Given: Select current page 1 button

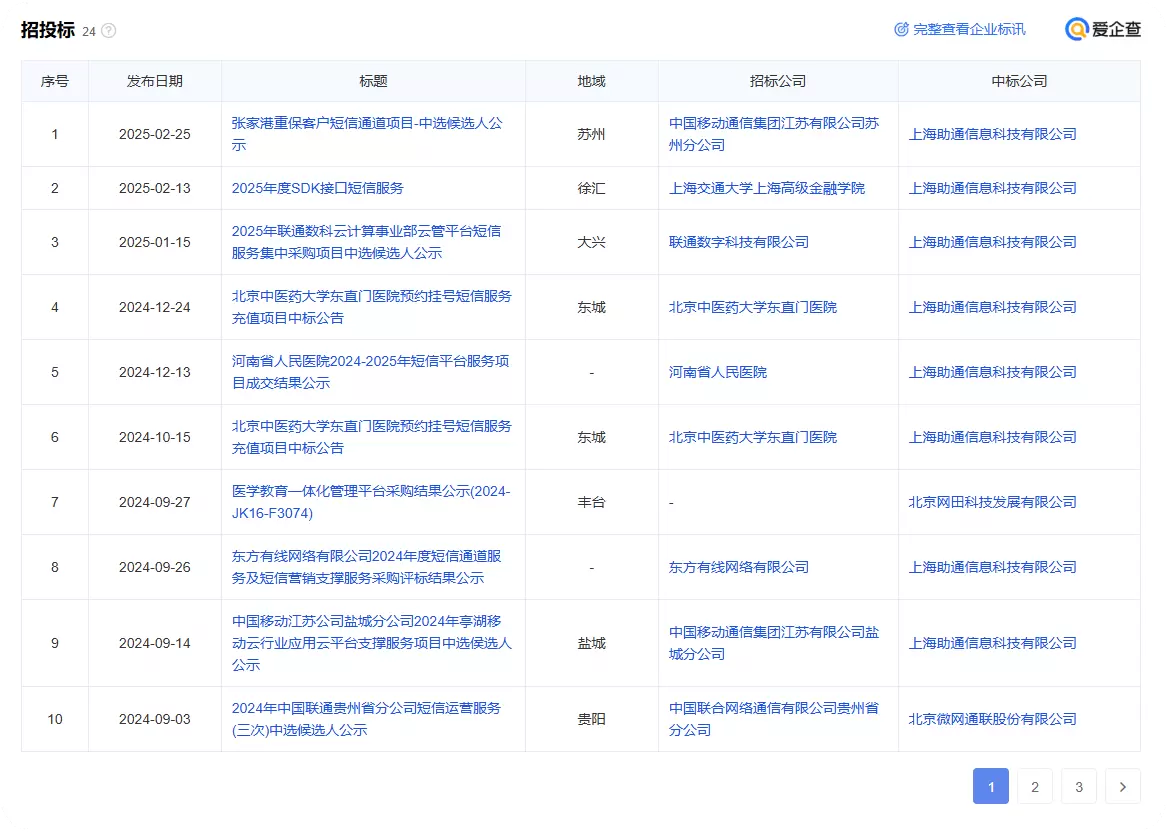Looking at the screenshot, I should 991,787.
